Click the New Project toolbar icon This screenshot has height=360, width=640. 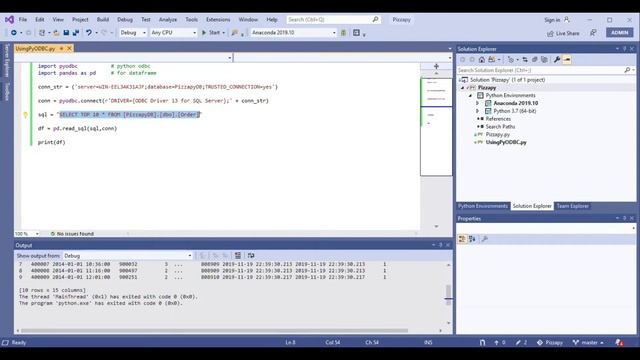[42, 33]
